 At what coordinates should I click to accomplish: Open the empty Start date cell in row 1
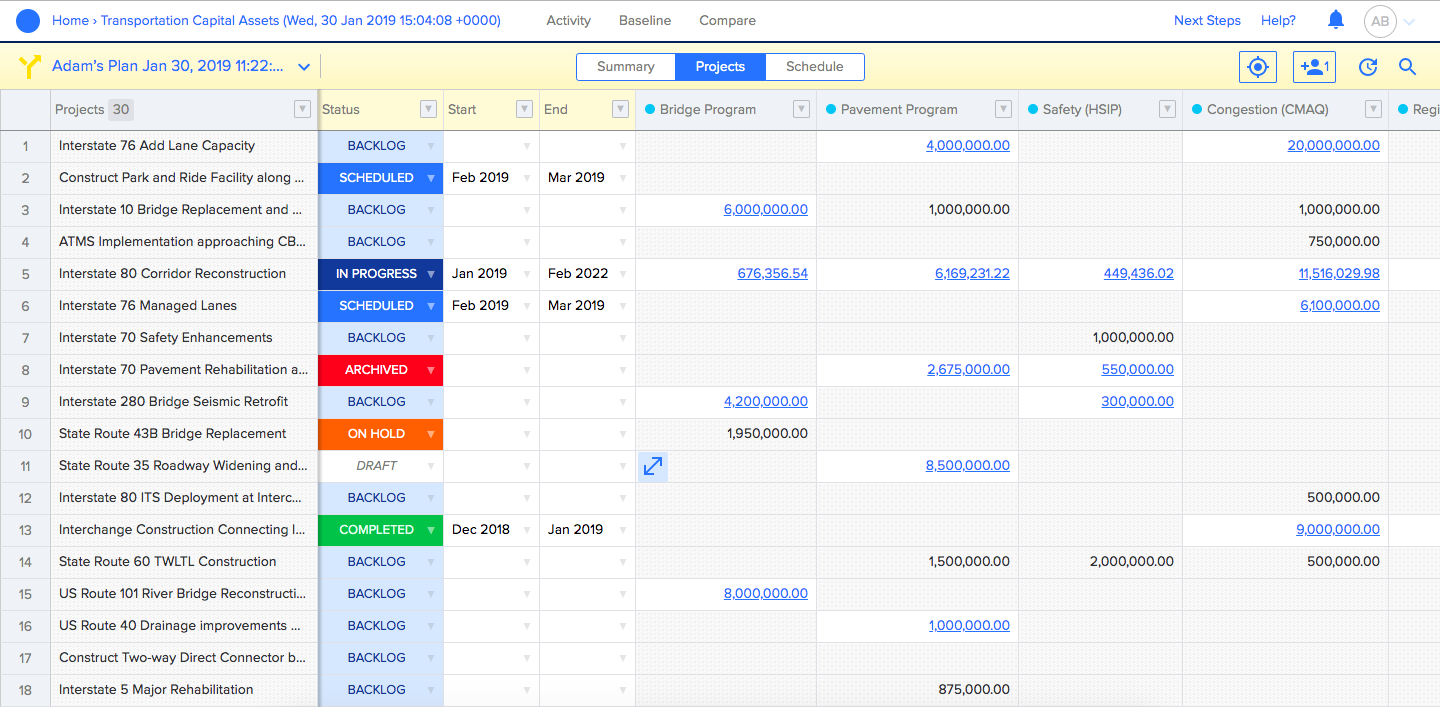click(492, 146)
